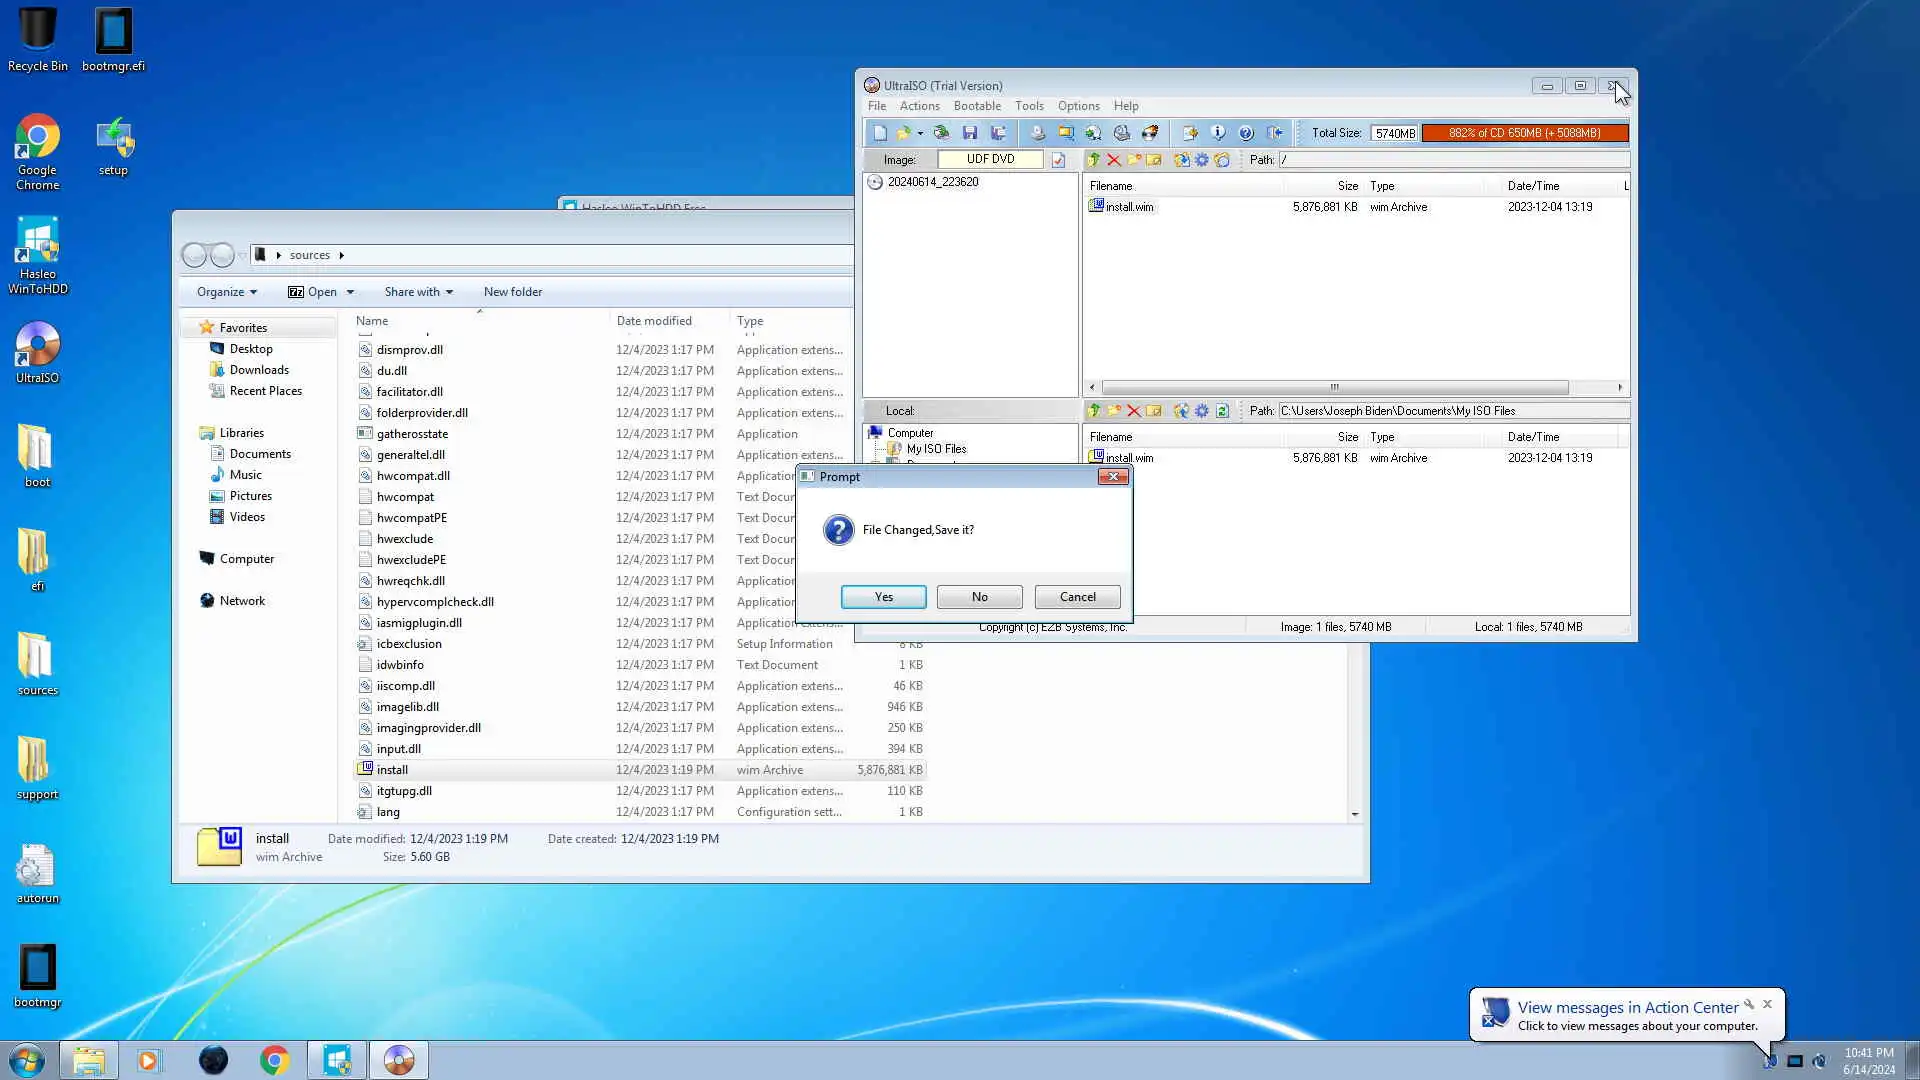Click the orange disc capacity usage bar
Image resolution: width=1920 pixels, height=1080 pixels.
click(1524, 133)
